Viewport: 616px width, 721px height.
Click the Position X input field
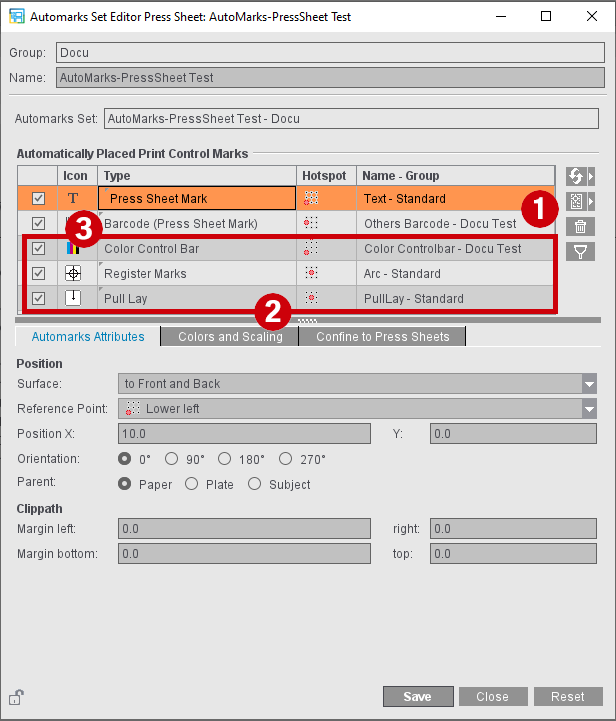point(249,434)
